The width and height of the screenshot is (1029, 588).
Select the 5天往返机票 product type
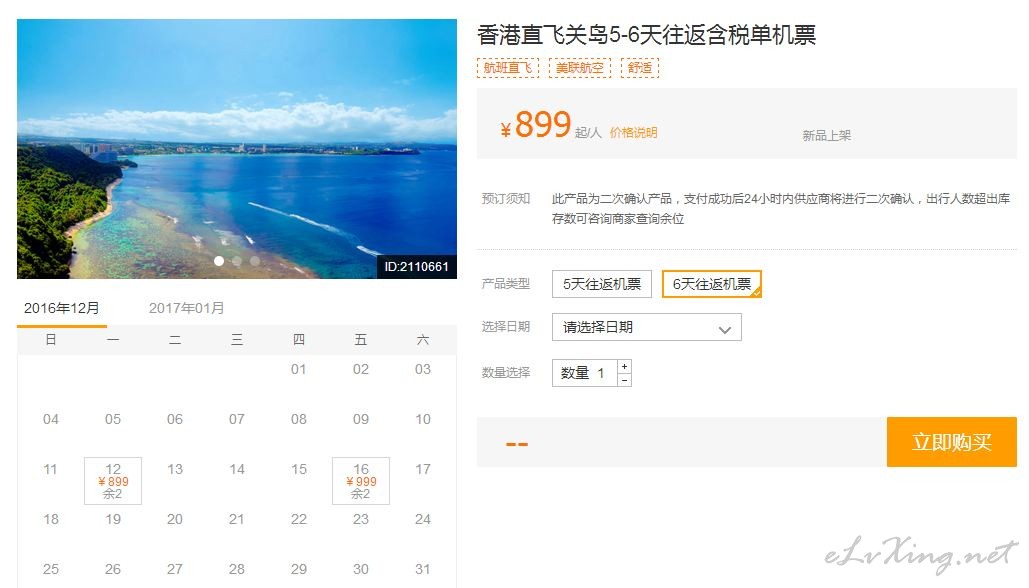tap(602, 284)
